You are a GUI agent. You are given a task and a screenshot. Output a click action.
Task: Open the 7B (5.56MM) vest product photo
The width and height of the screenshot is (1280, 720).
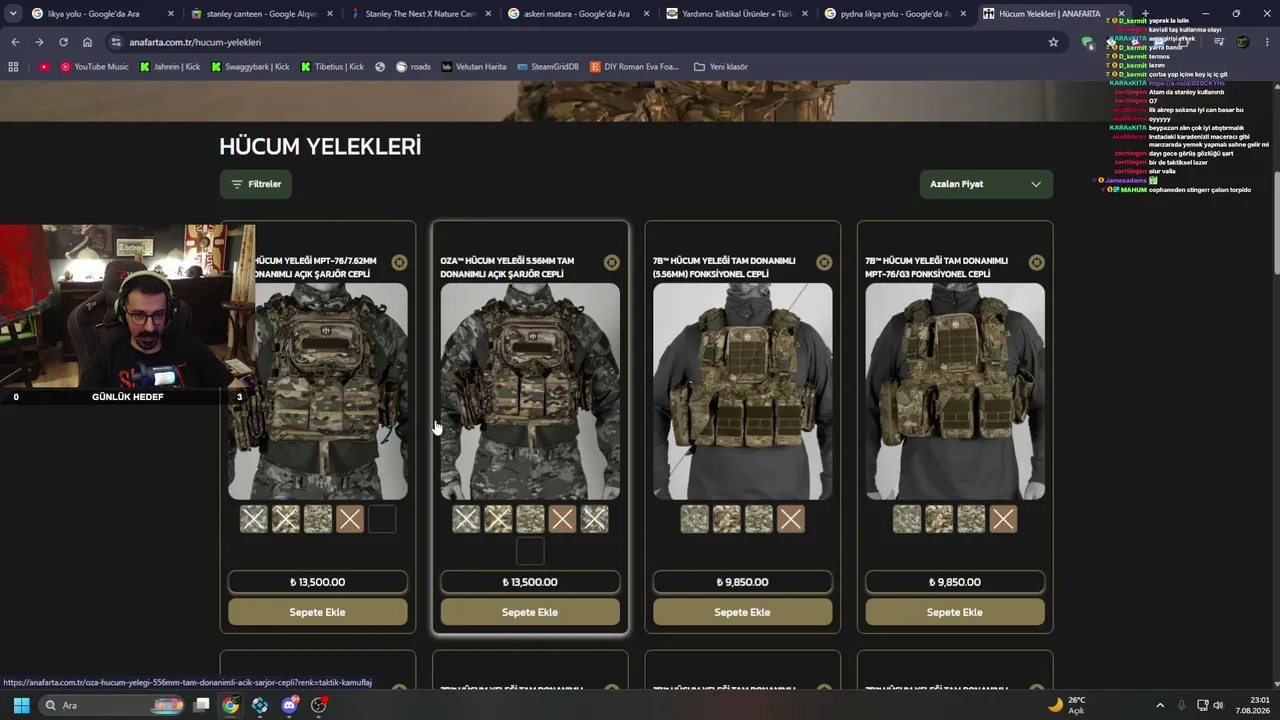(x=742, y=391)
